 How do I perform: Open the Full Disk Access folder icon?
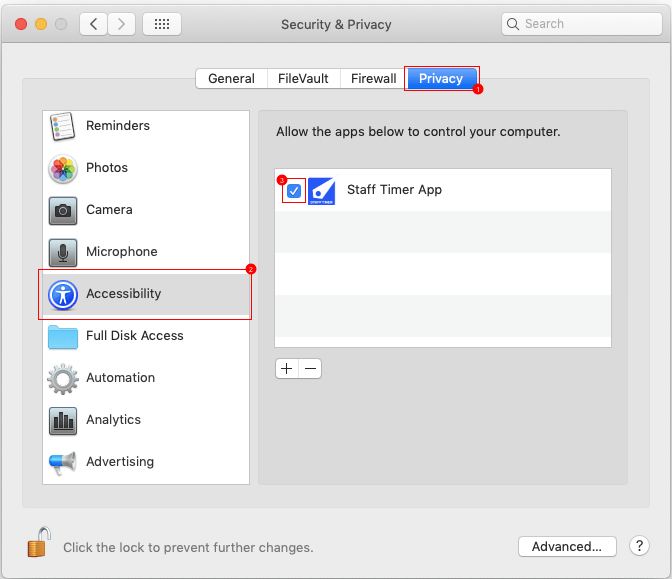[63, 337]
